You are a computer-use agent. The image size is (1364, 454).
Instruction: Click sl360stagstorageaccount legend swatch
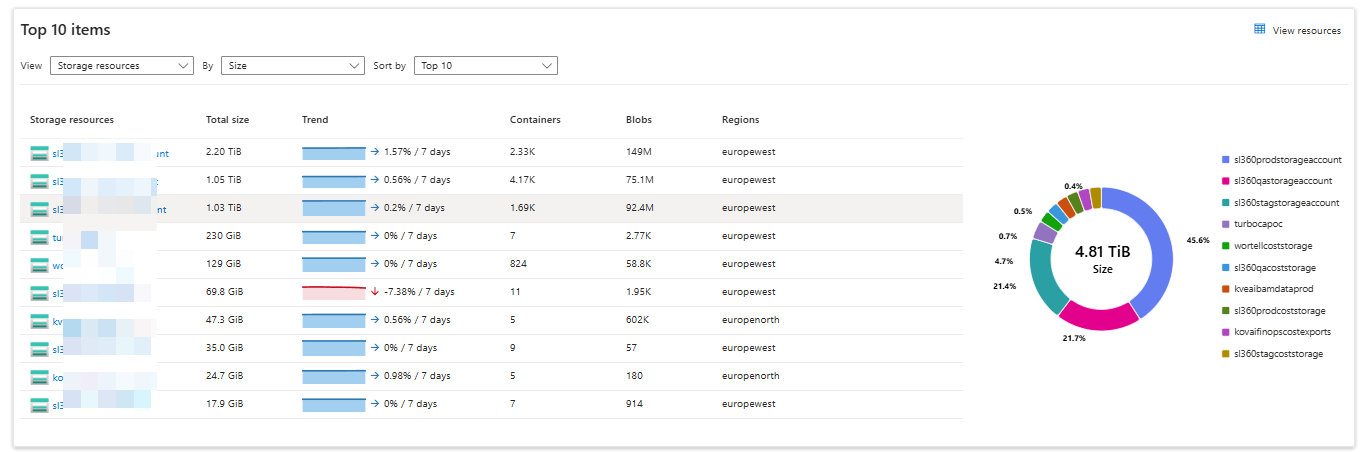click(x=1226, y=203)
